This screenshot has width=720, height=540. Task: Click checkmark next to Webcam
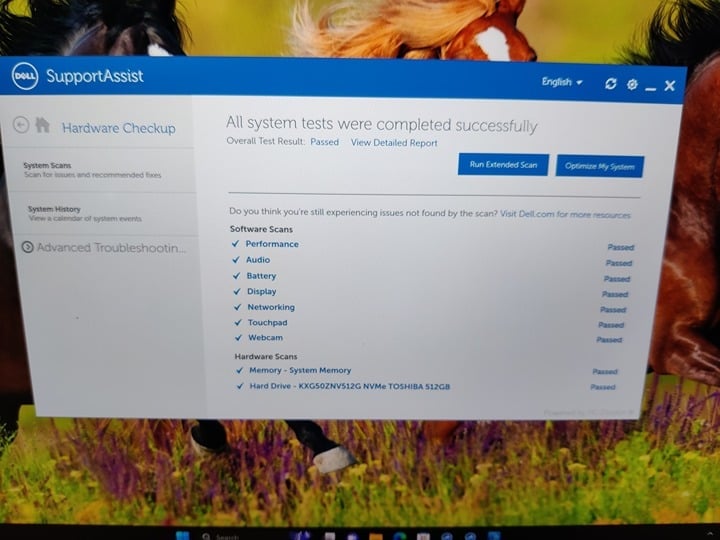tap(238, 338)
